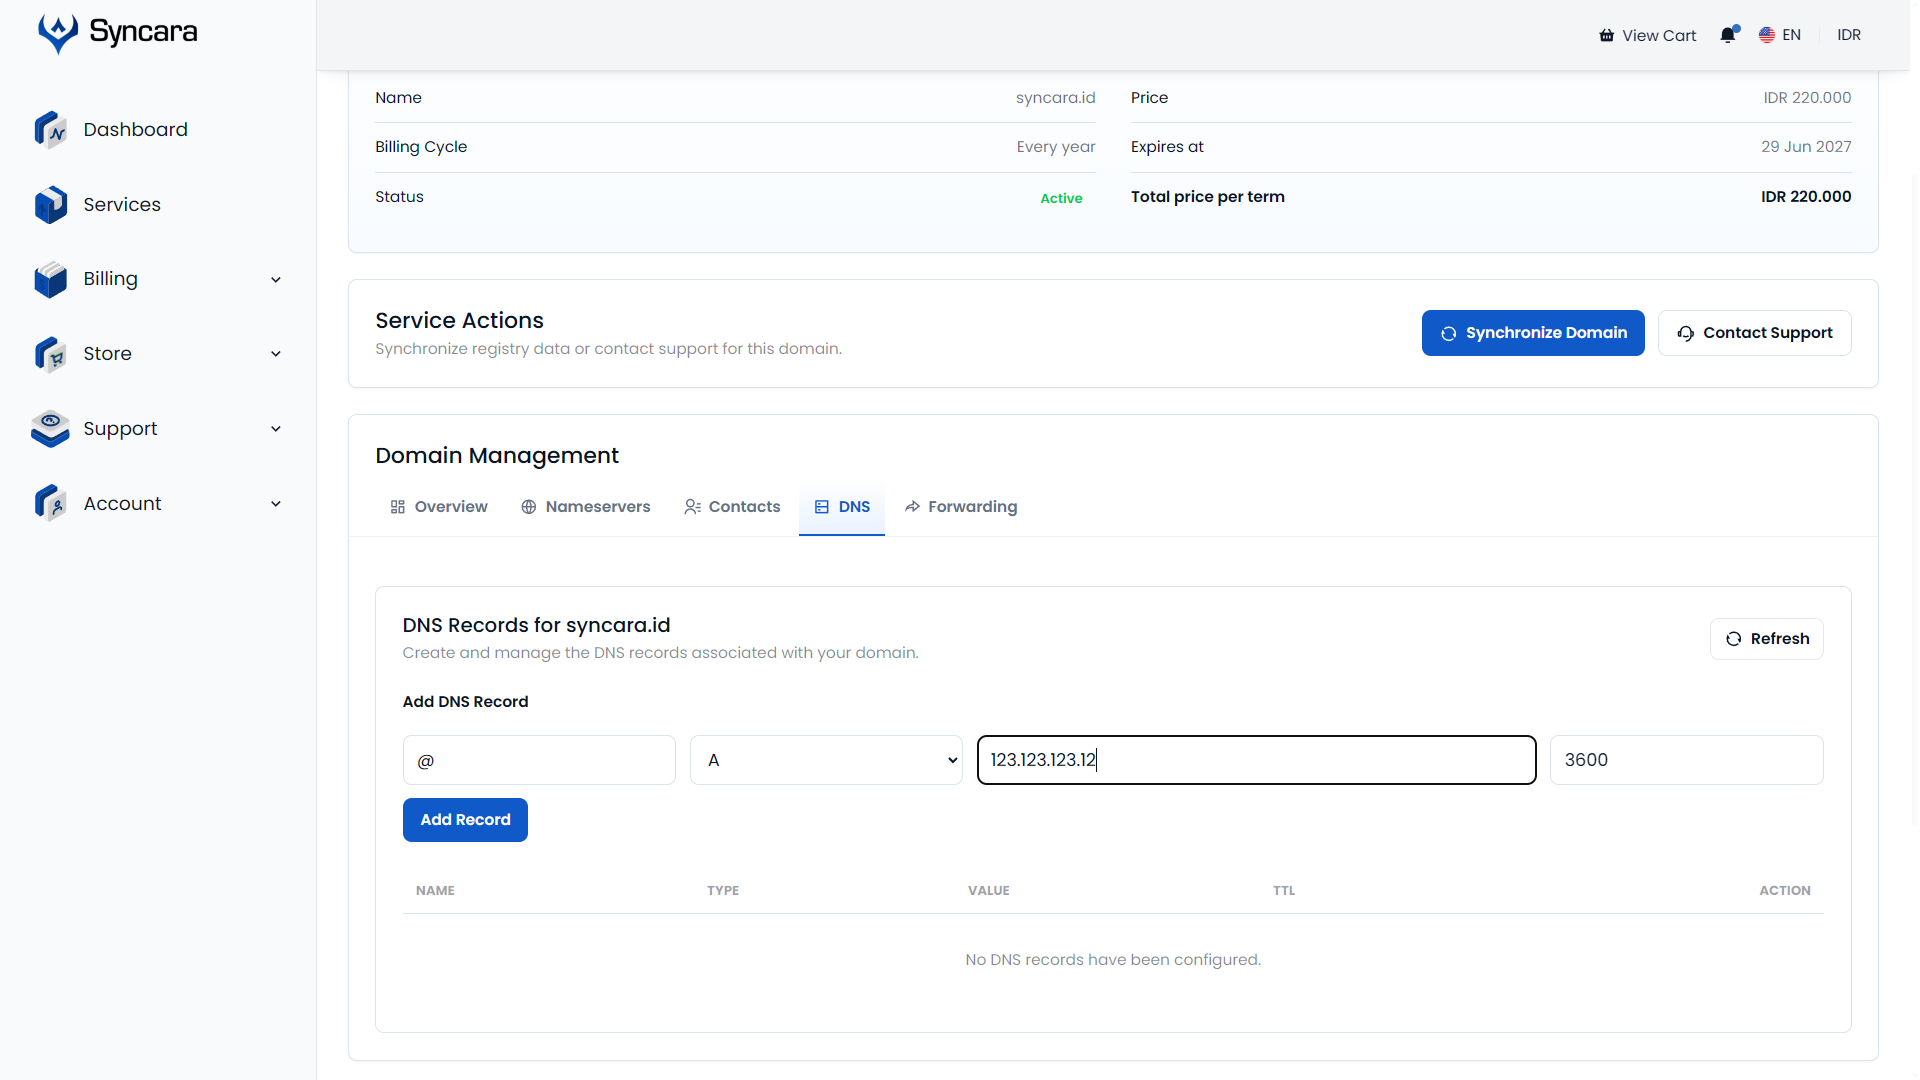
Task: Open the EN language selector
Action: click(1780, 35)
